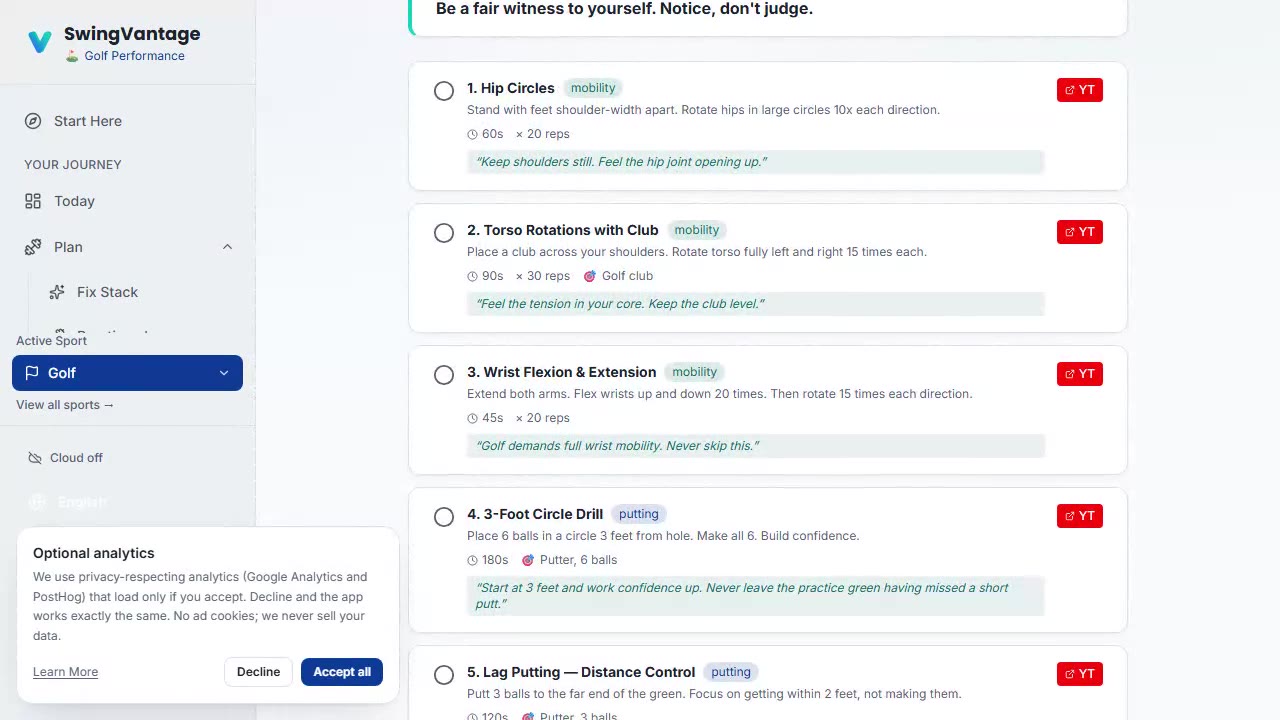
Task: Click the putting tag on 3-Foot Circle Drill
Action: point(639,514)
